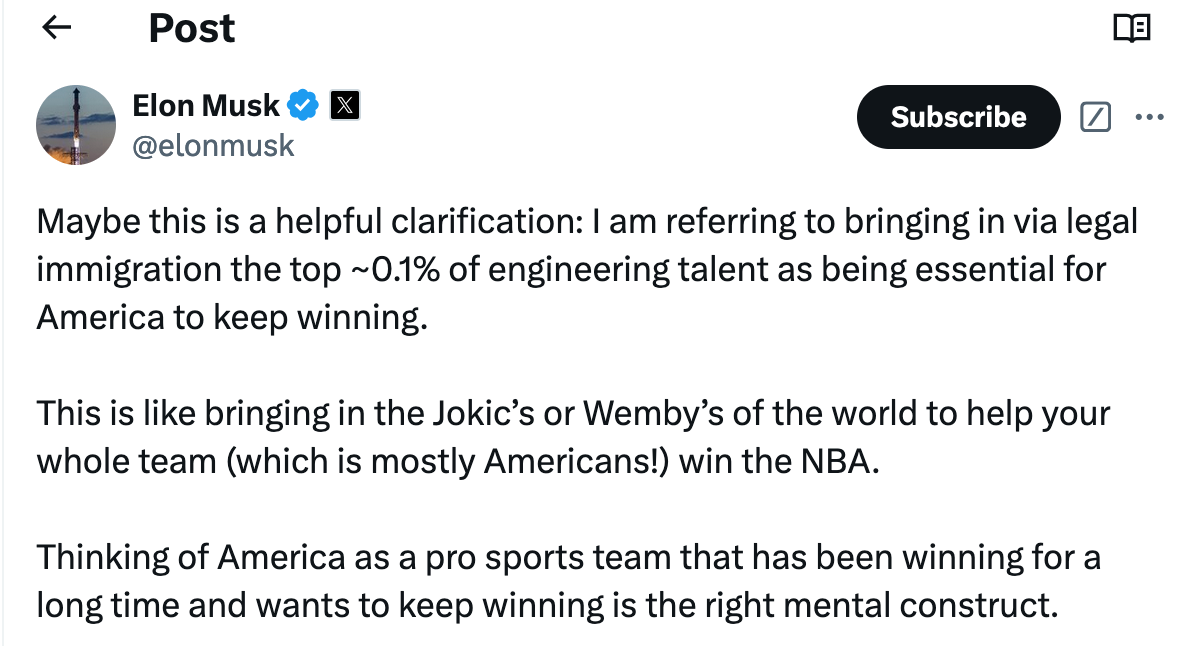Click the paragraph starting 'Thinking of America'
Image resolution: width=1198 pixels, height=646 pixels.
[x=568, y=581]
